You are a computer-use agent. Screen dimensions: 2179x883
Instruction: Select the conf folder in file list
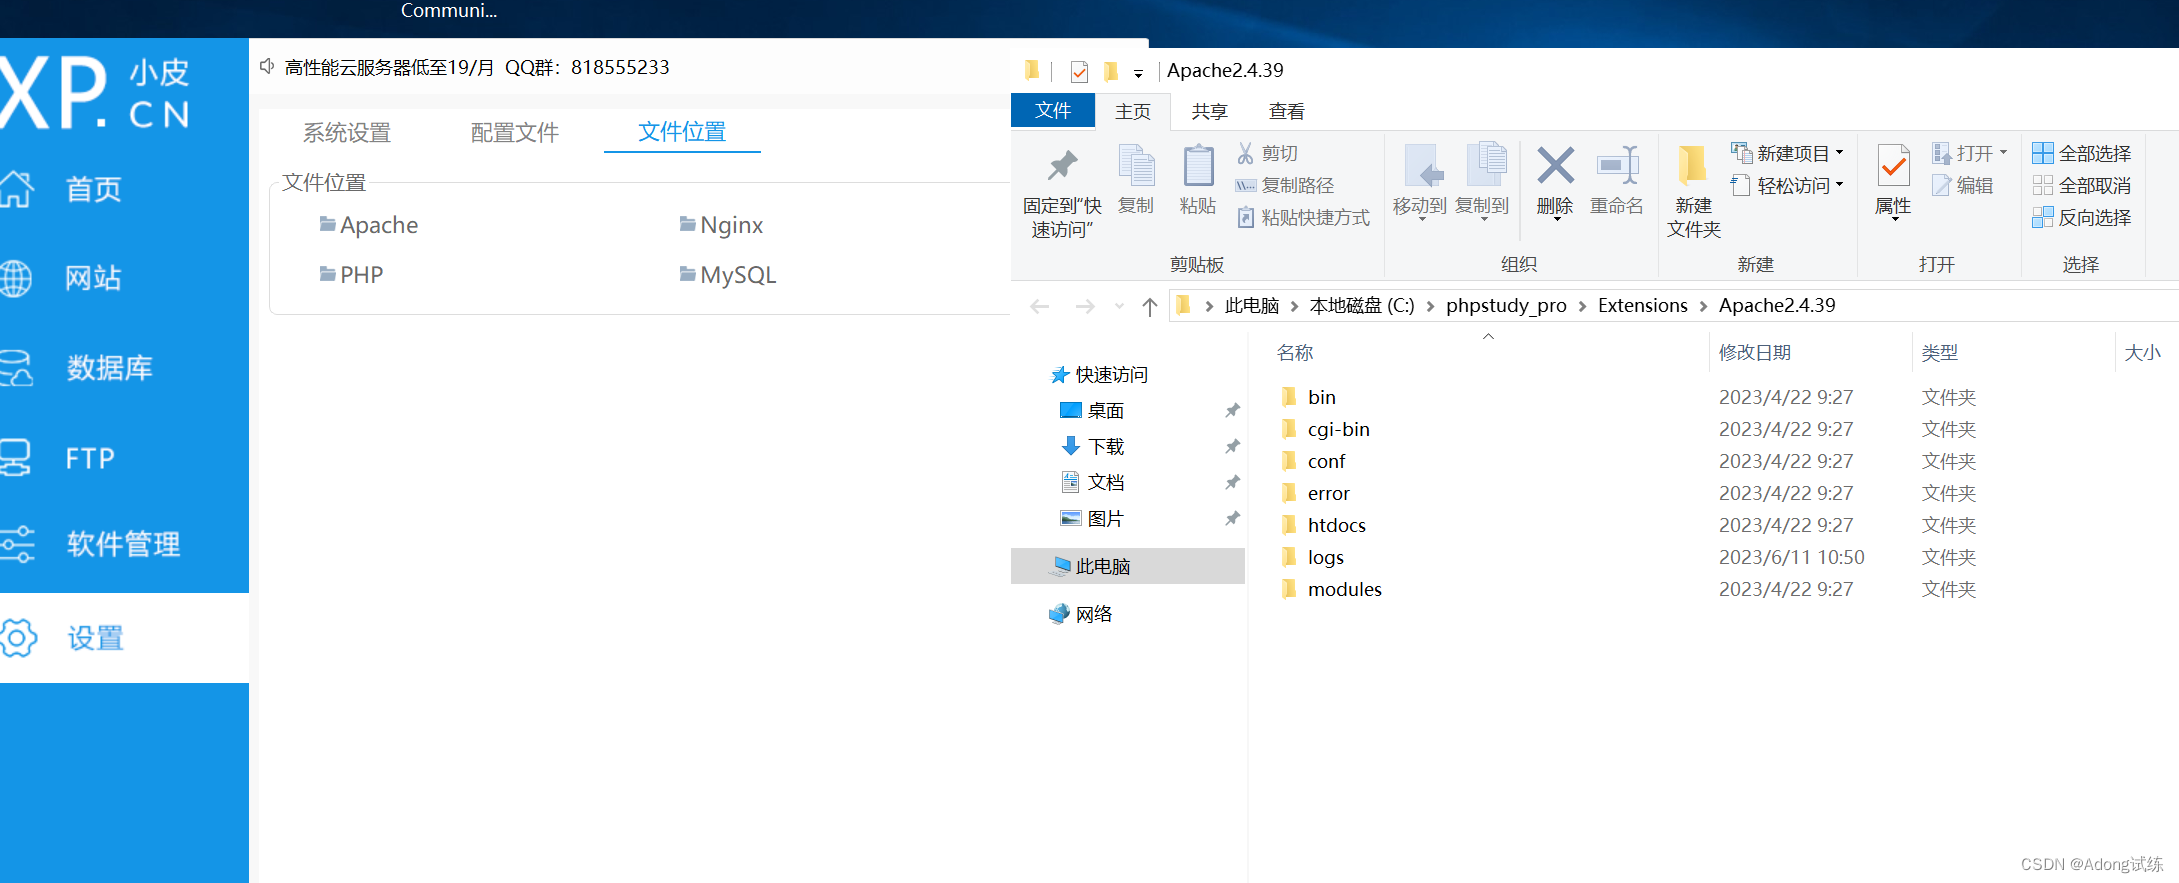click(1326, 461)
